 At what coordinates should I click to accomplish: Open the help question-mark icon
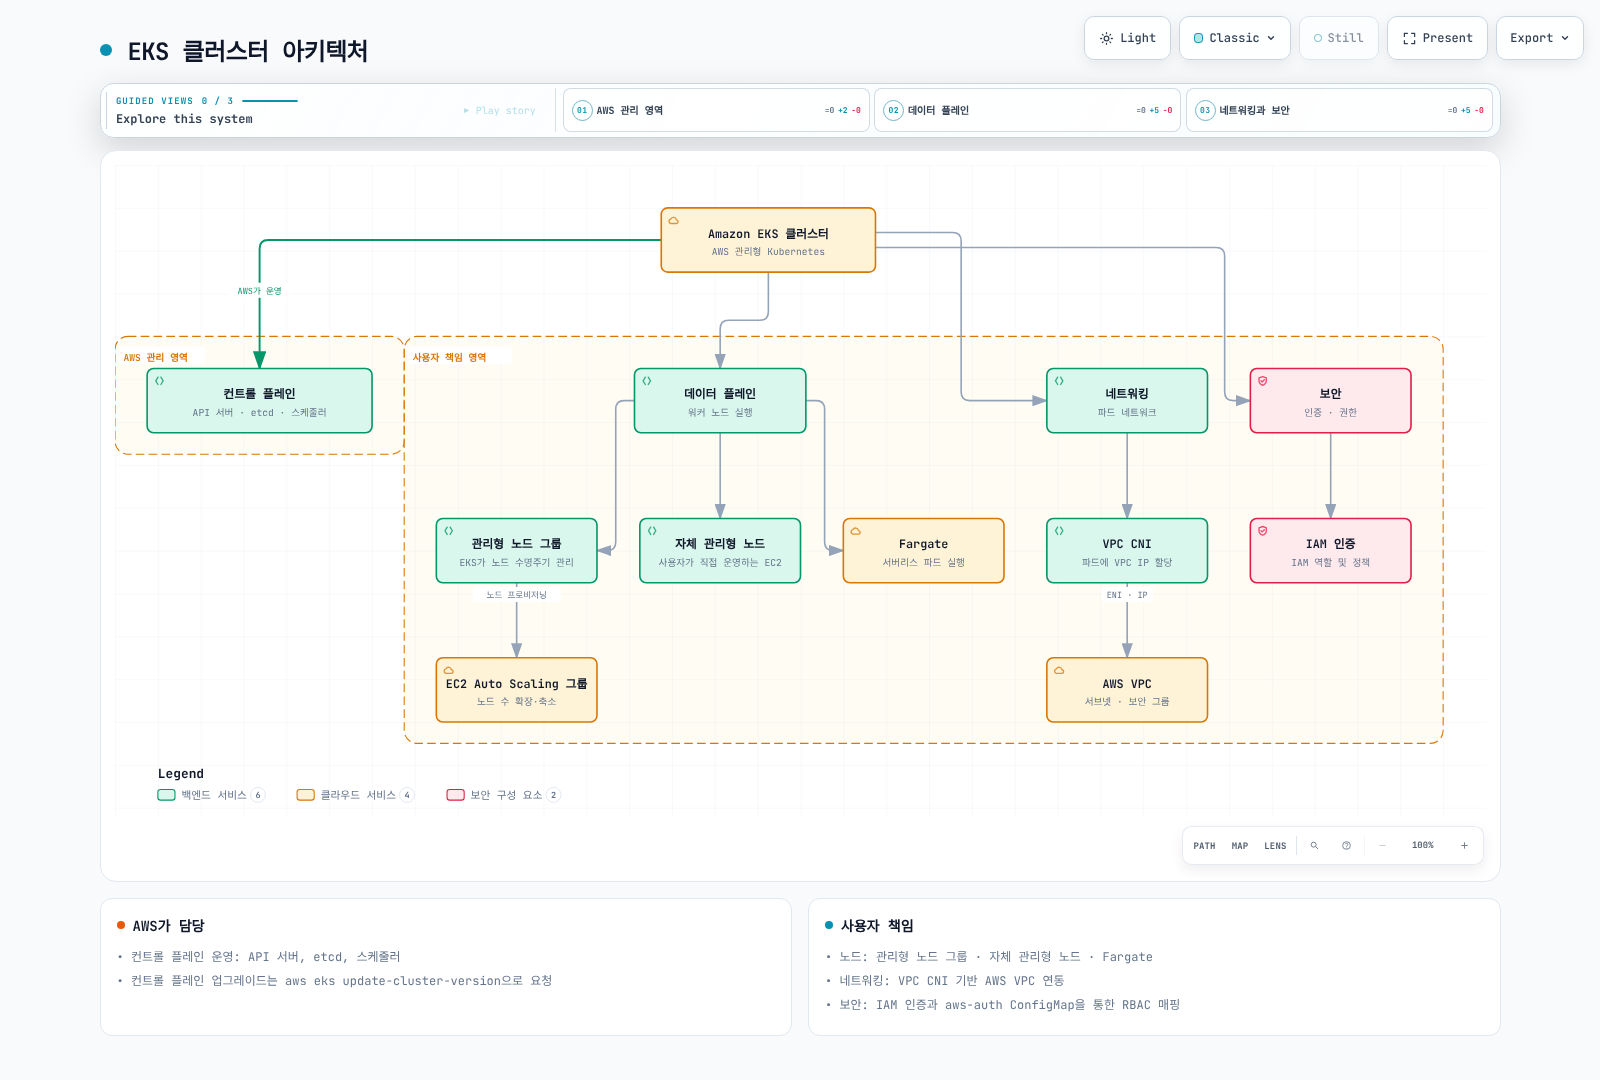pyautogui.click(x=1346, y=846)
